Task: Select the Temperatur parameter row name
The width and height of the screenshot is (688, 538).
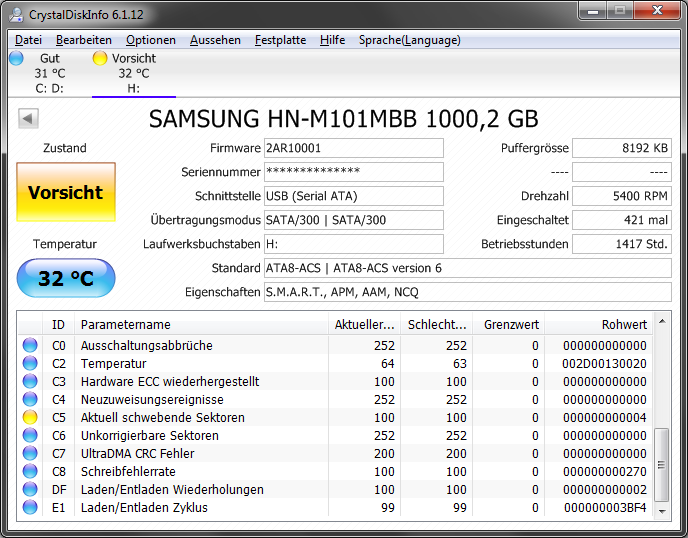Action: (x=114, y=363)
